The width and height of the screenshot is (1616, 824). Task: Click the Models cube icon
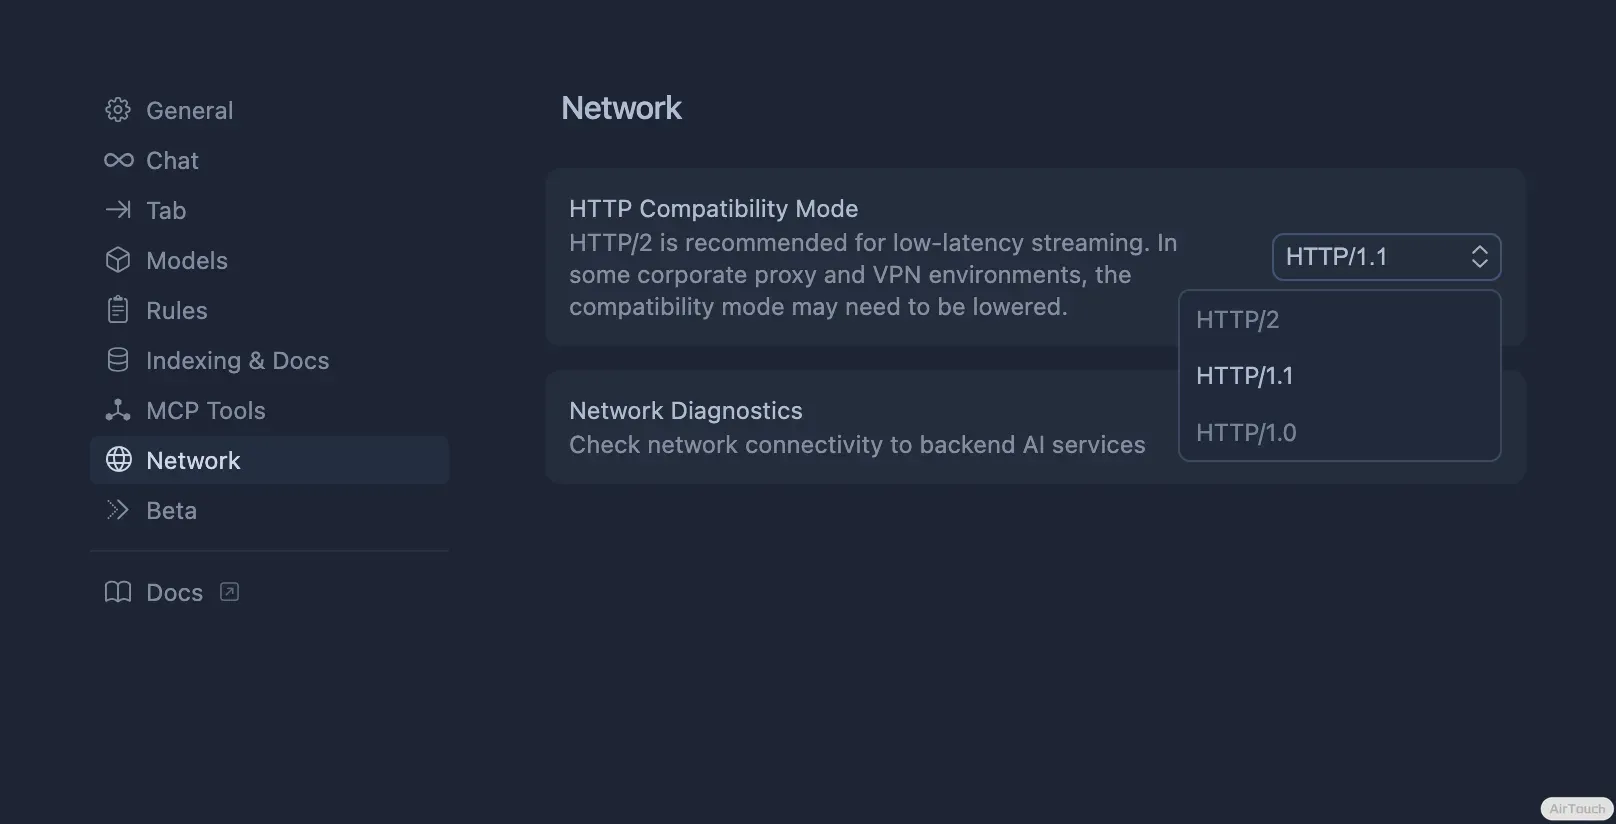[x=118, y=260]
